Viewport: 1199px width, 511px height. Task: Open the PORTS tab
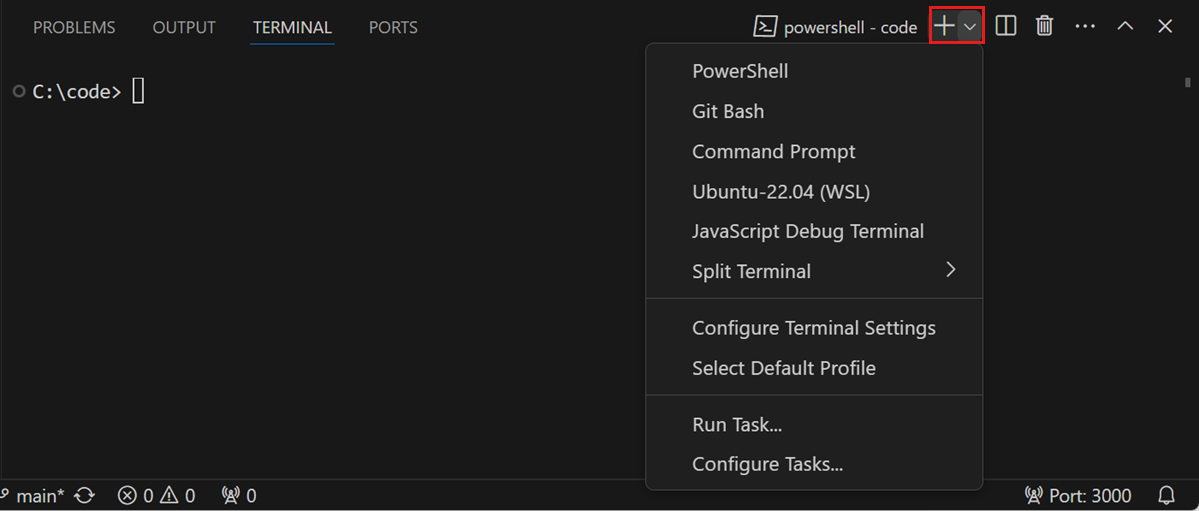point(393,27)
